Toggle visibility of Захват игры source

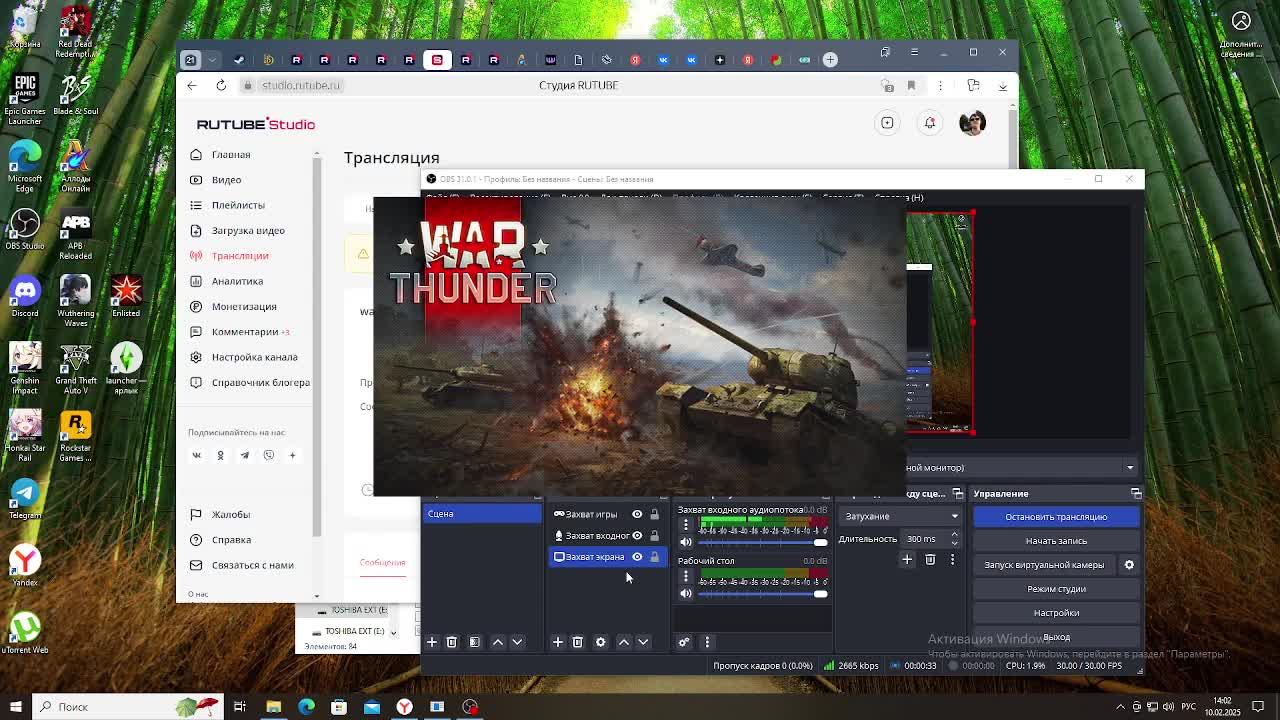coord(637,514)
